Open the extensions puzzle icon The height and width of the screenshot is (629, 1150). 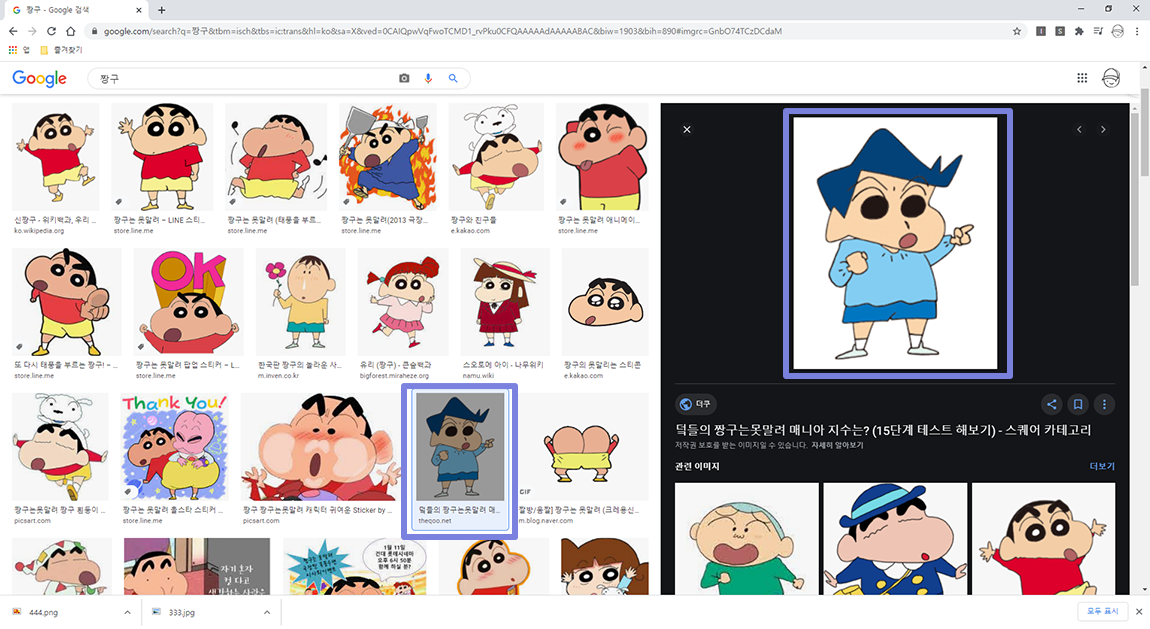(x=1079, y=32)
